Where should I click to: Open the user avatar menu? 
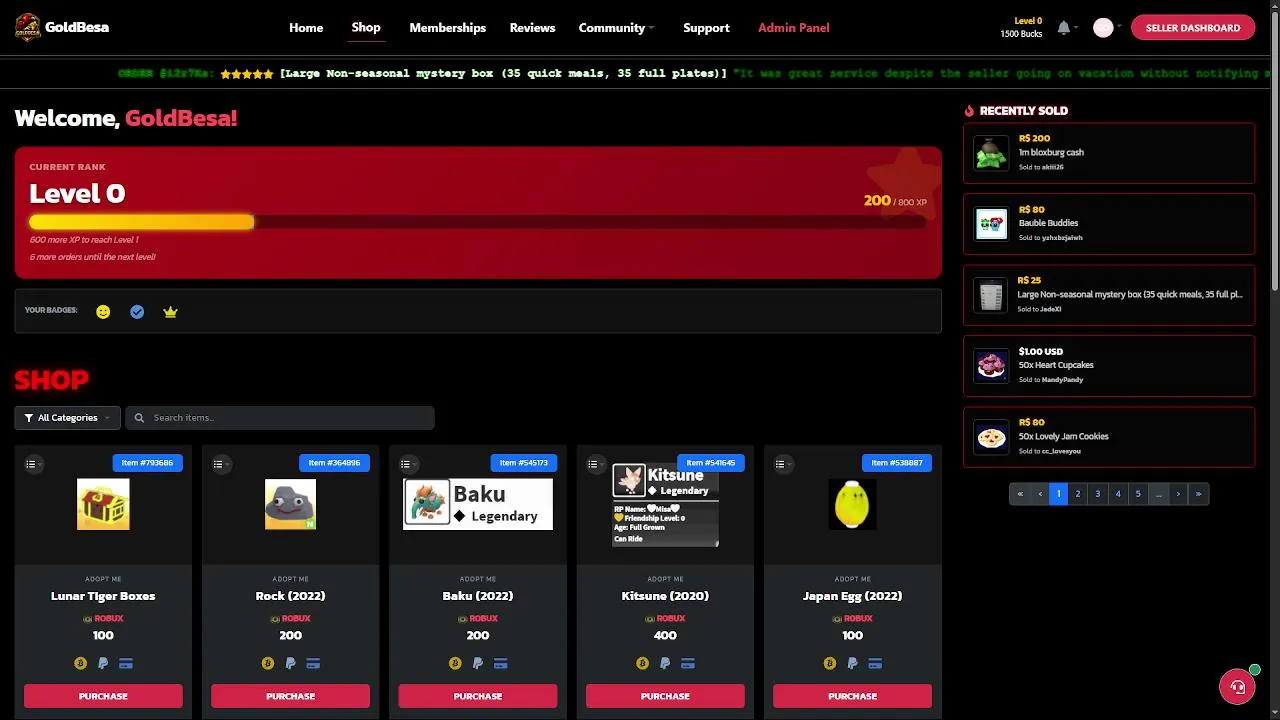point(1103,28)
